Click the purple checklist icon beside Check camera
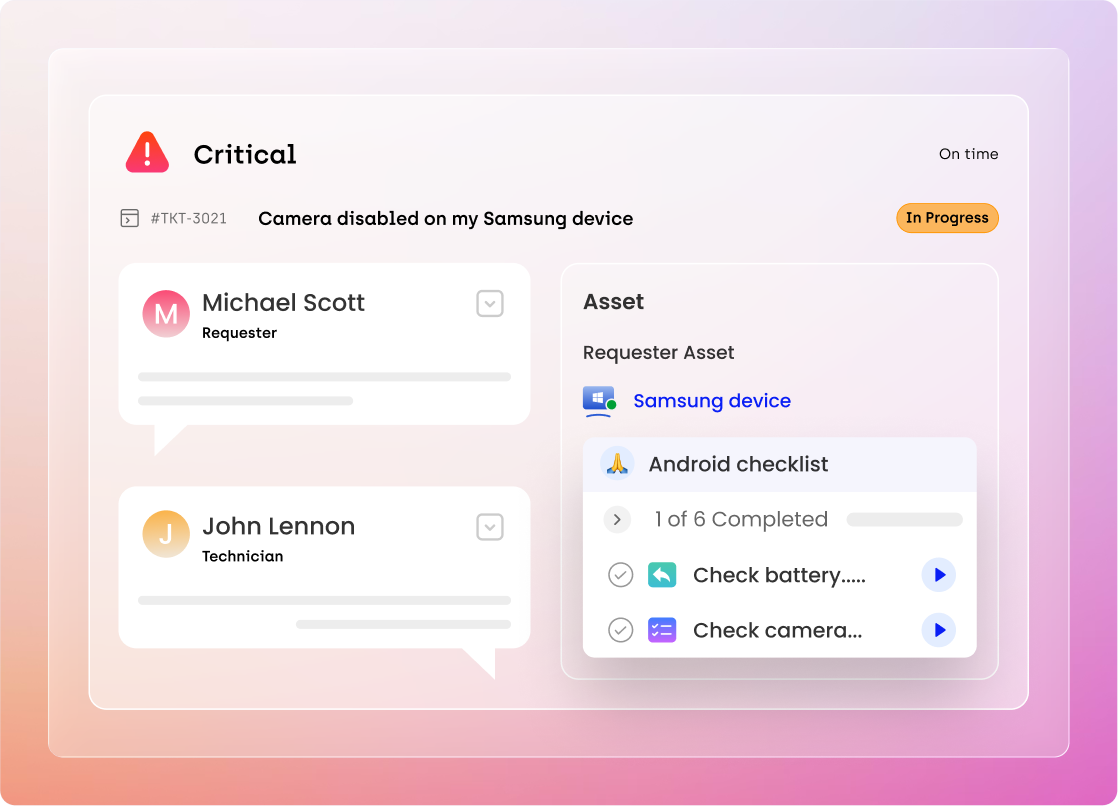Screen dimensions: 1118x806 [x=662, y=630]
